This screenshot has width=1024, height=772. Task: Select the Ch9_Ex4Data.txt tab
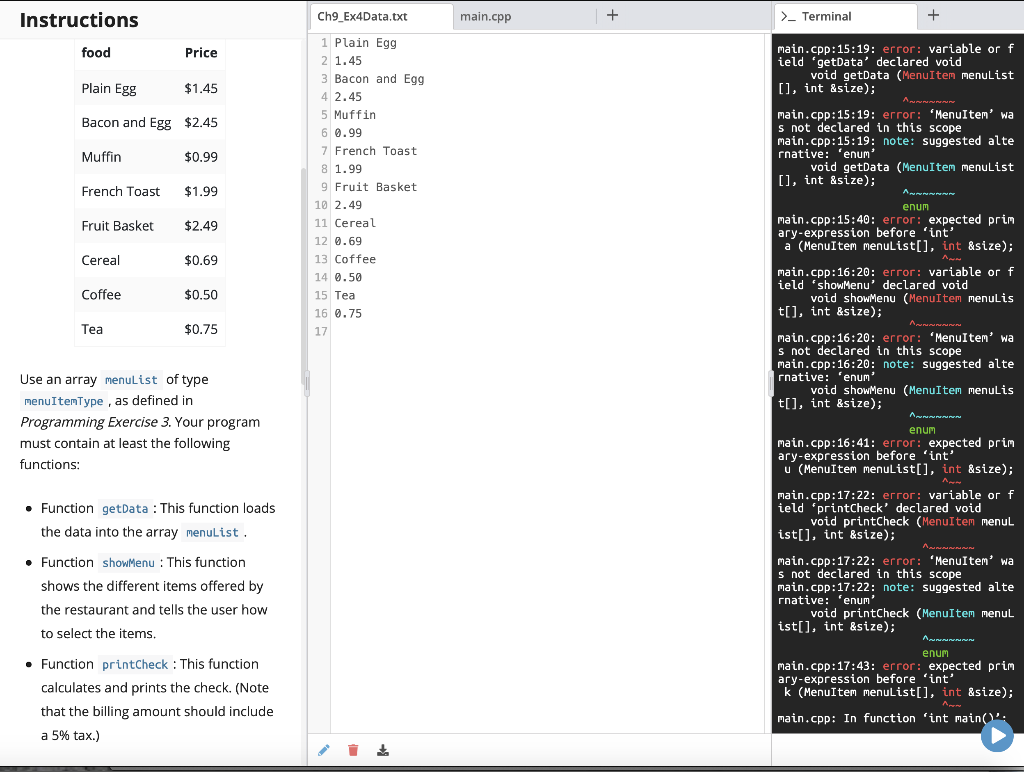(x=378, y=16)
